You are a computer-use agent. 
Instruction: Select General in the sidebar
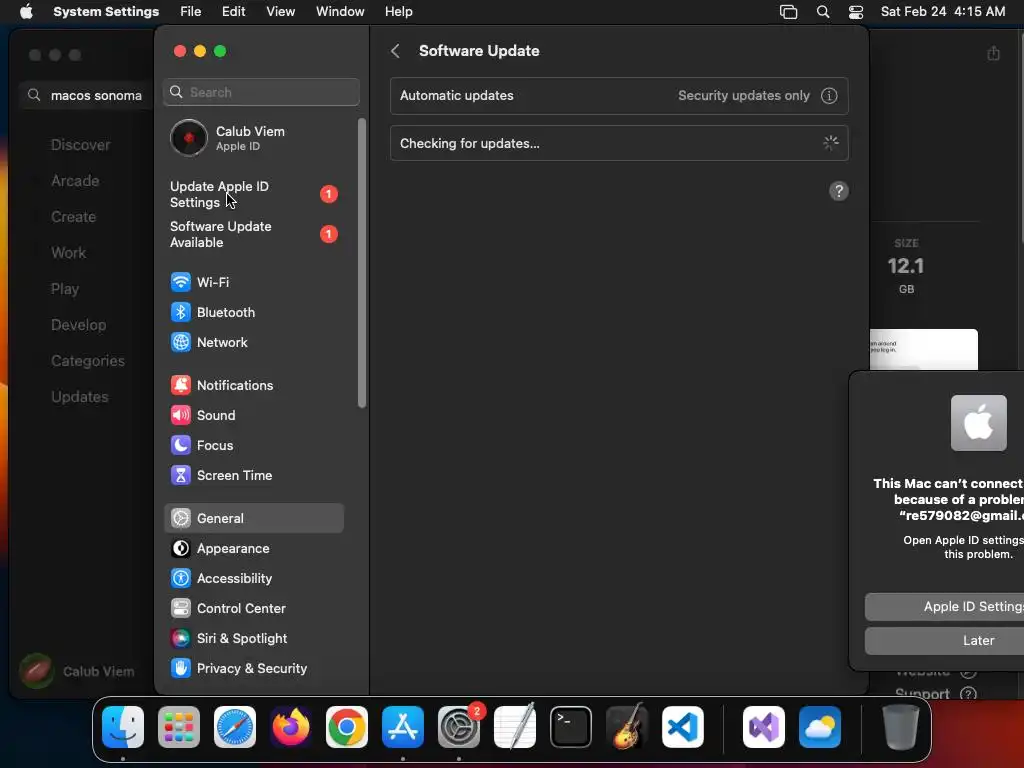[253, 519]
